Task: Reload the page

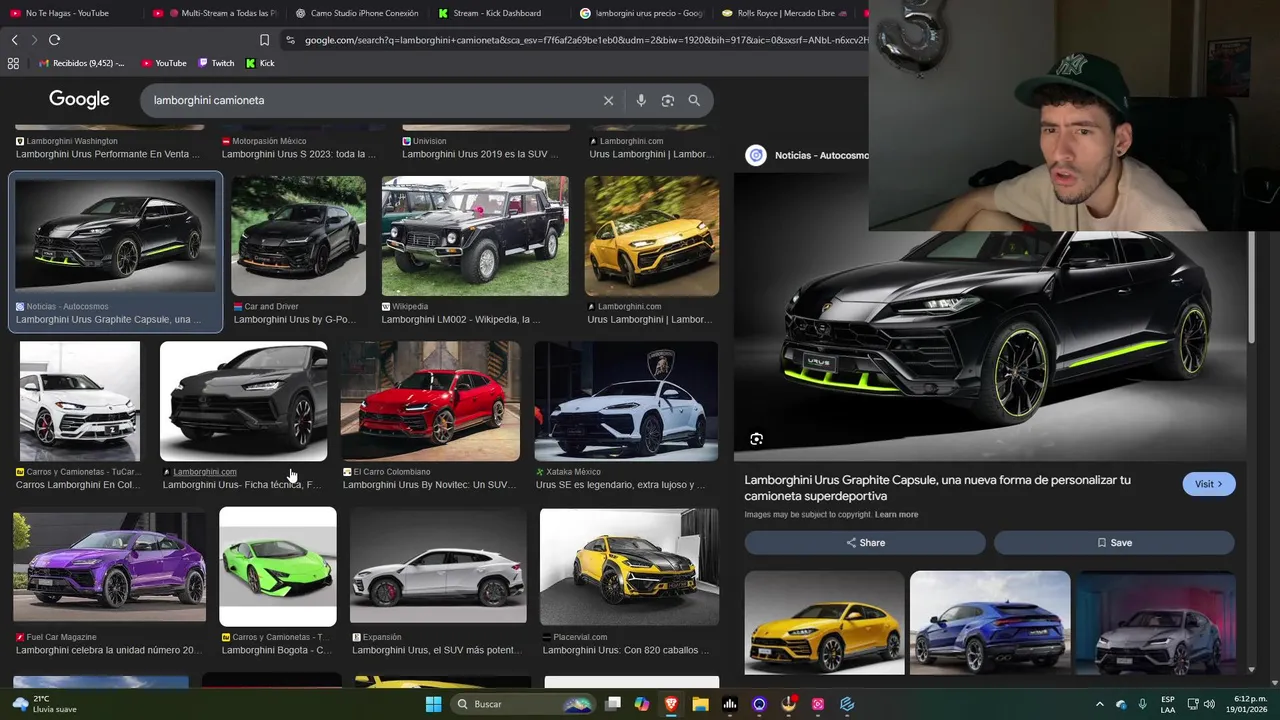Action: pyautogui.click(x=54, y=40)
